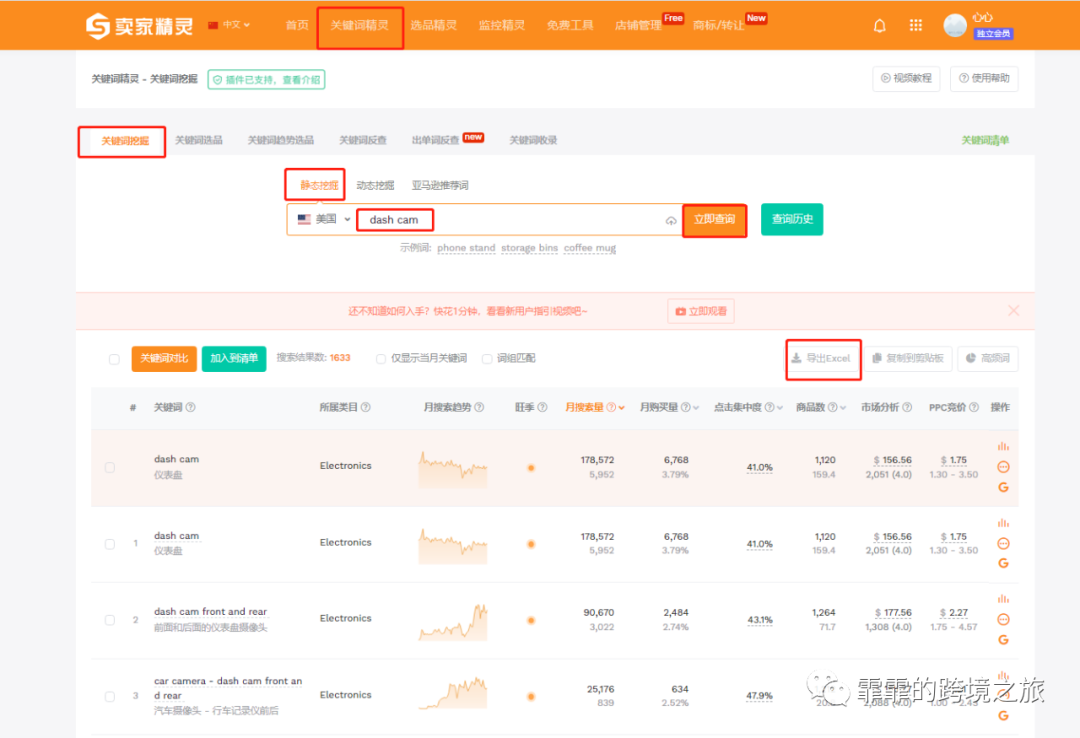
Task: Open 免费工具 in top navigation
Action: [x=570, y=25]
